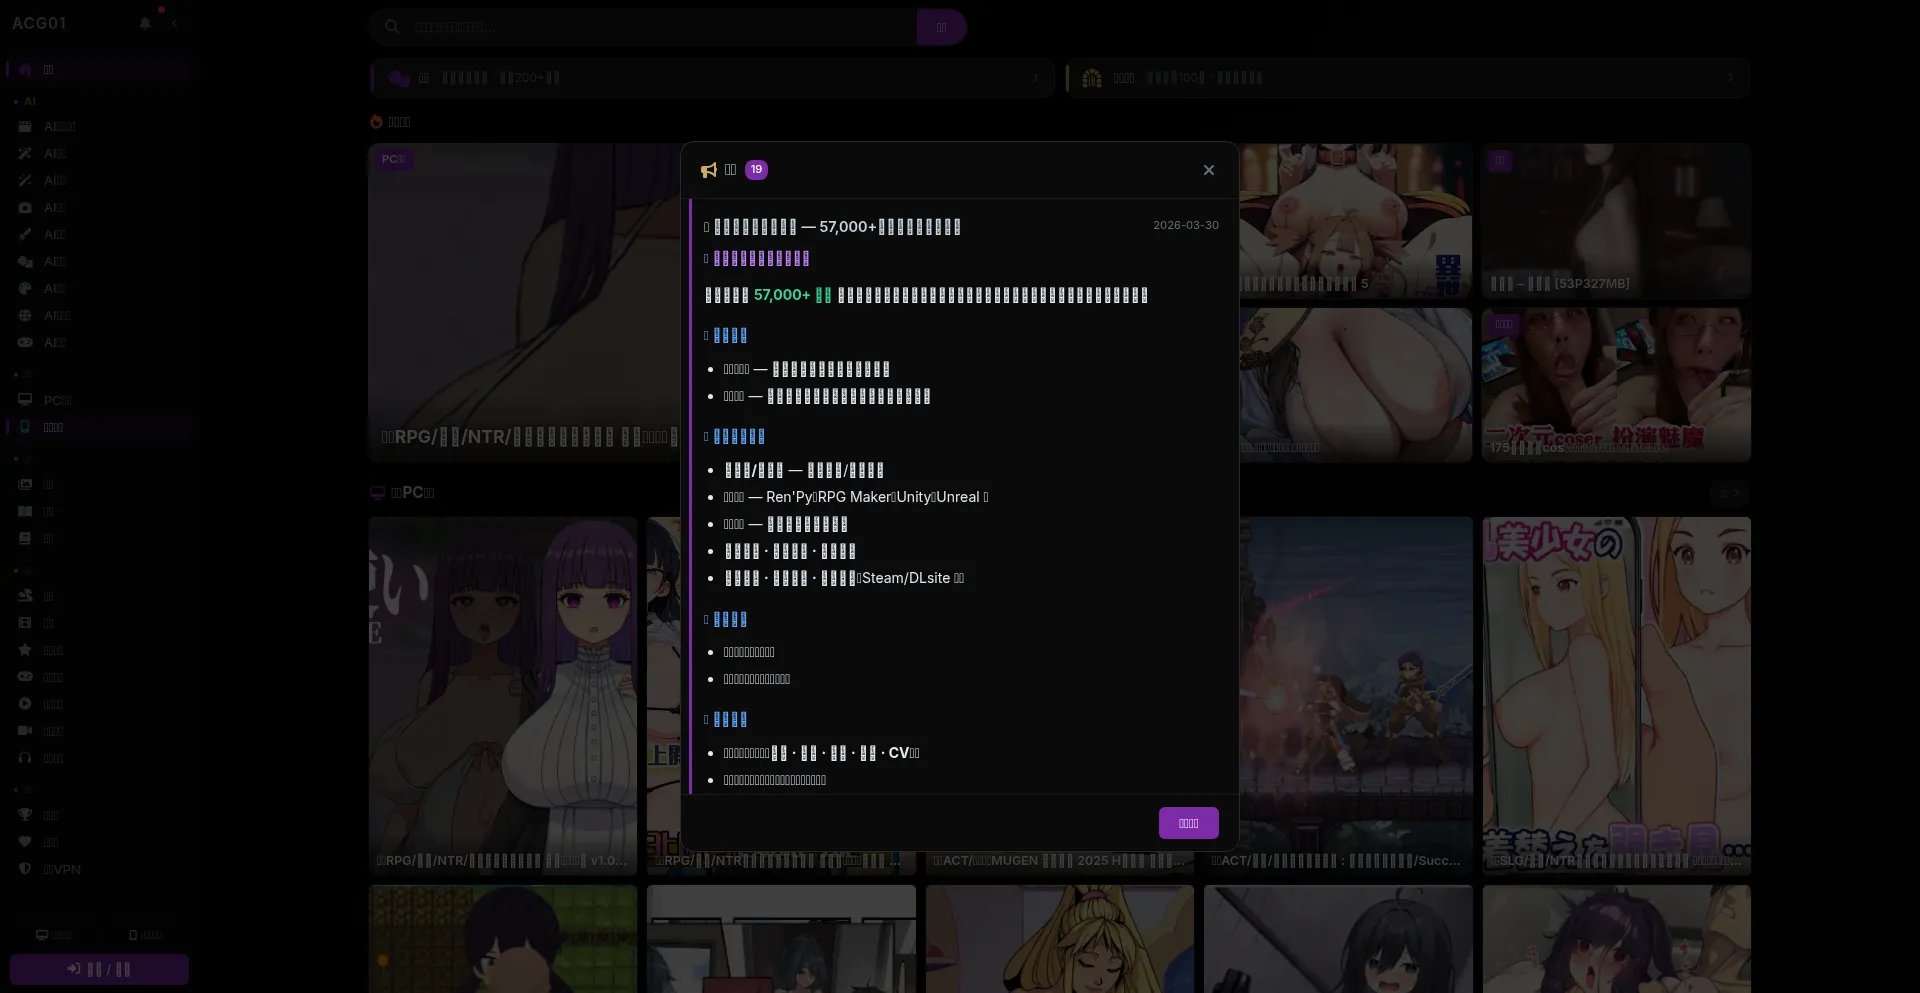1920x993 pixels.
Task: Open the chat-bubble banner mentioning 200+
Action: (x=712, y=78)
